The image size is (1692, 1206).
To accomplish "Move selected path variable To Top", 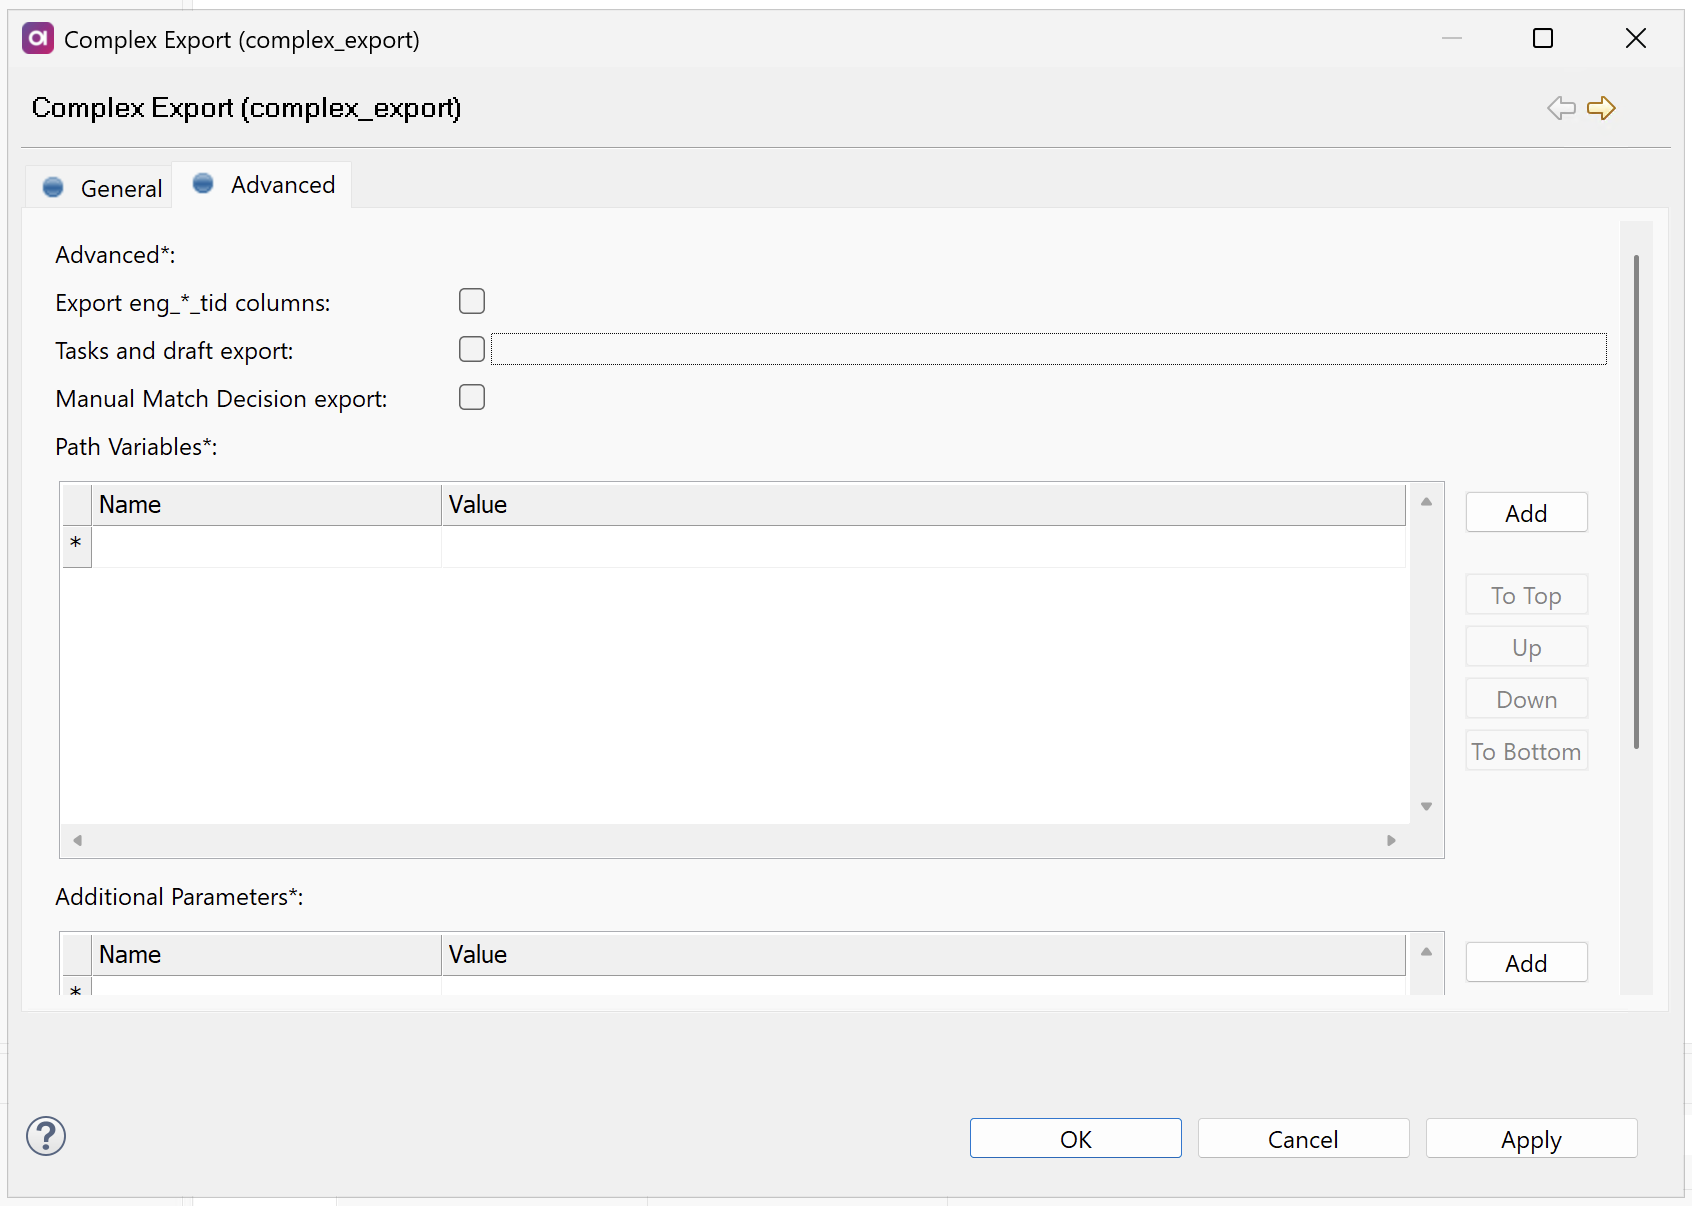I will 1525,594.
